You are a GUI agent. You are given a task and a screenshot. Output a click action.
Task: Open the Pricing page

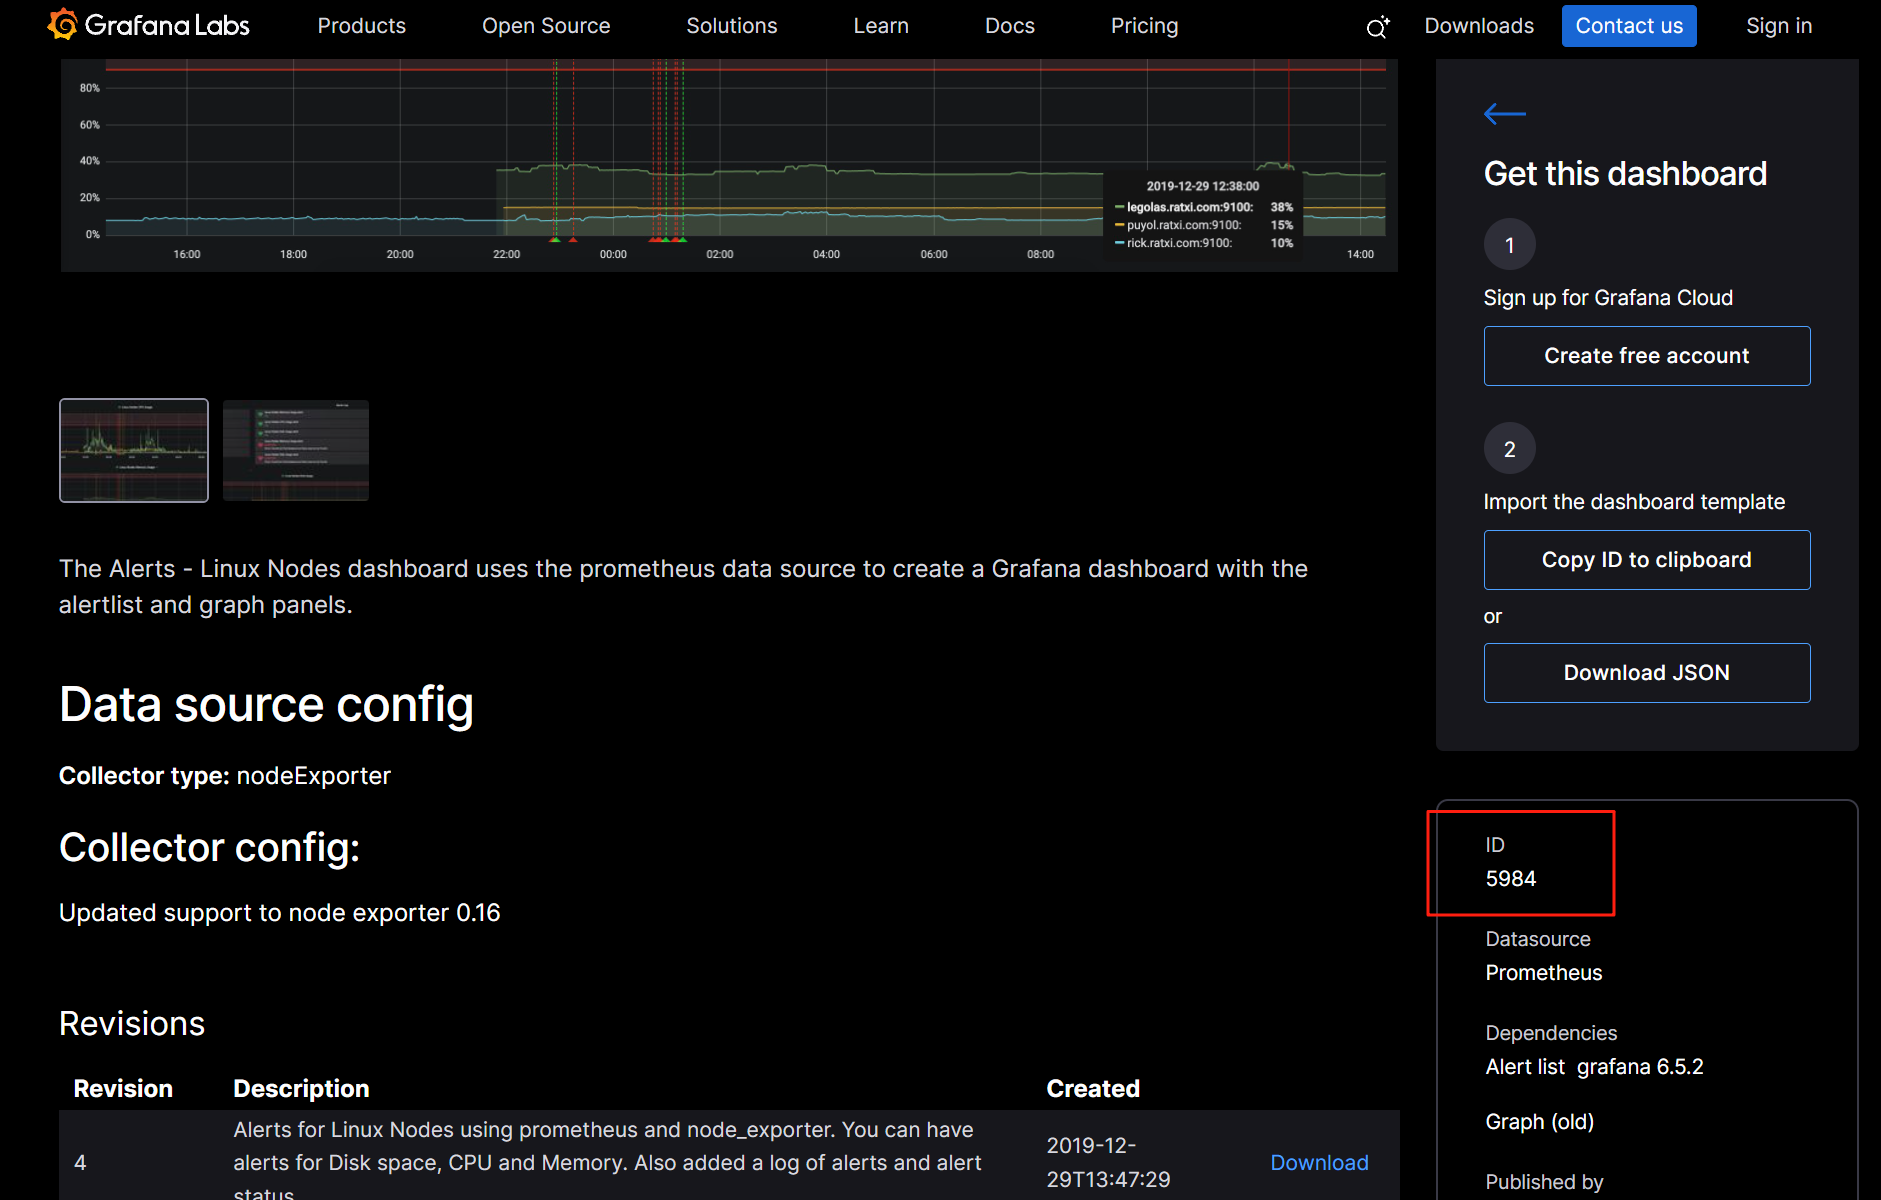click(x=1144, y=26)
